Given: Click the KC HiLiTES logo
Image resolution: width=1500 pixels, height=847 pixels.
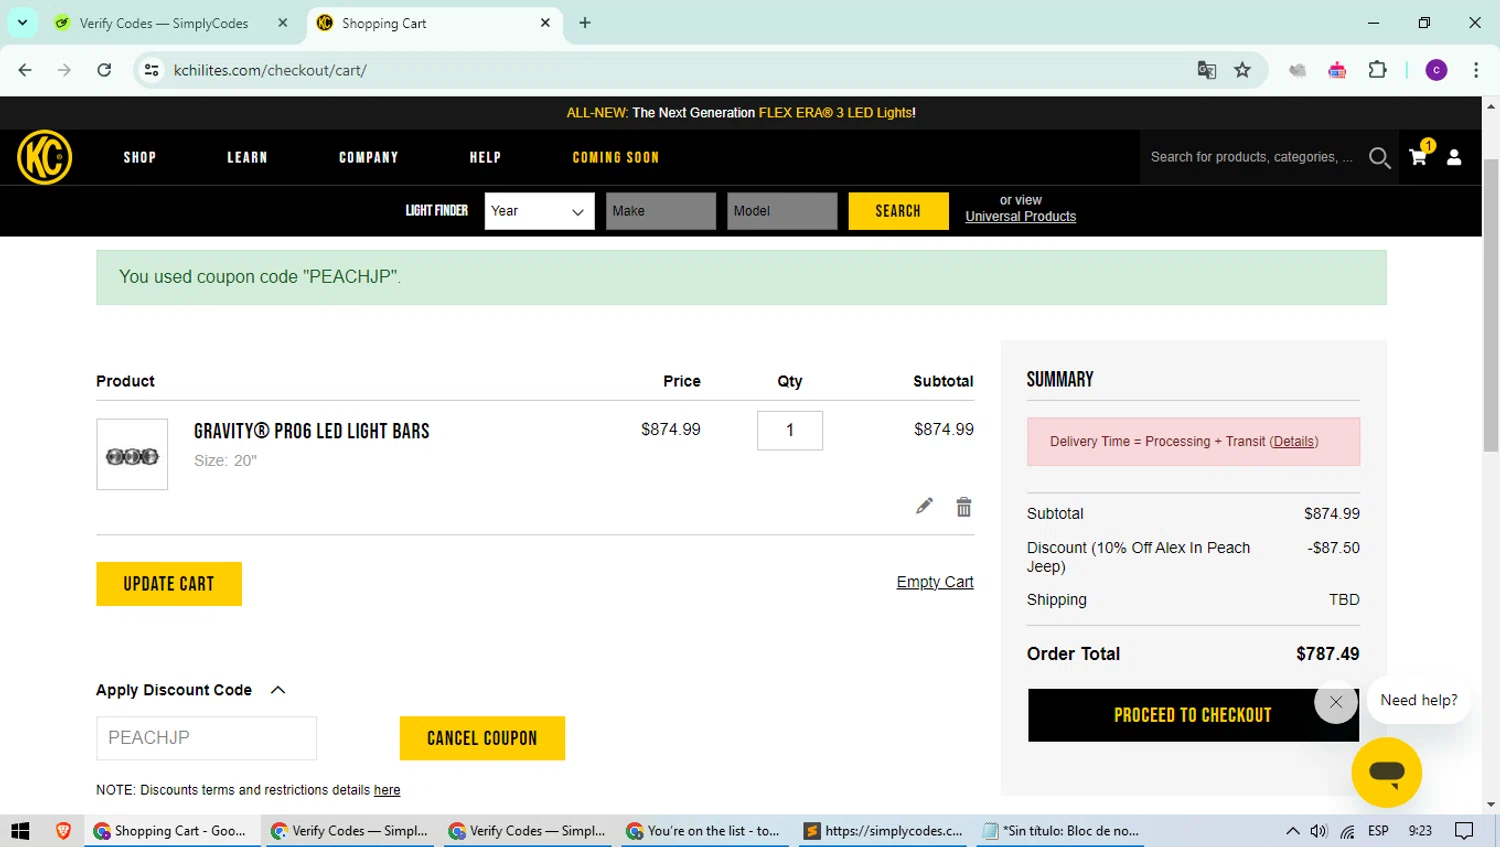Looking at the screenshot, I should [44, 157].
